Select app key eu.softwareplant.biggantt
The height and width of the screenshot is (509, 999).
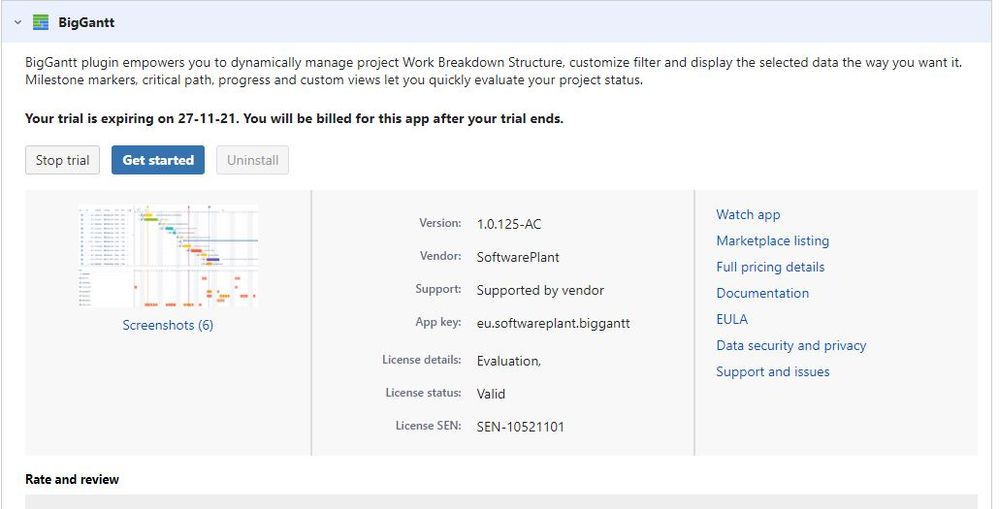[x=553, y=324]
